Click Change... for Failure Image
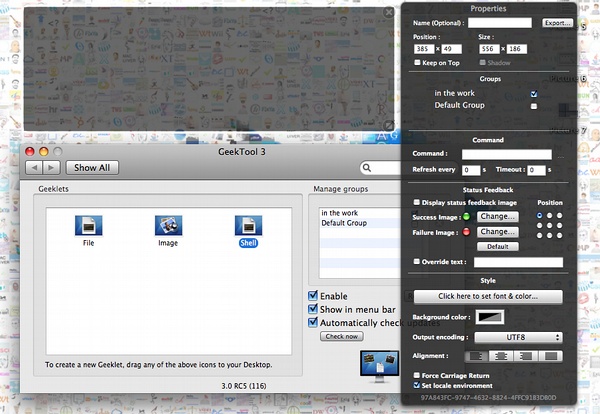This screenshot has width=600, height=414. (498, 232)
